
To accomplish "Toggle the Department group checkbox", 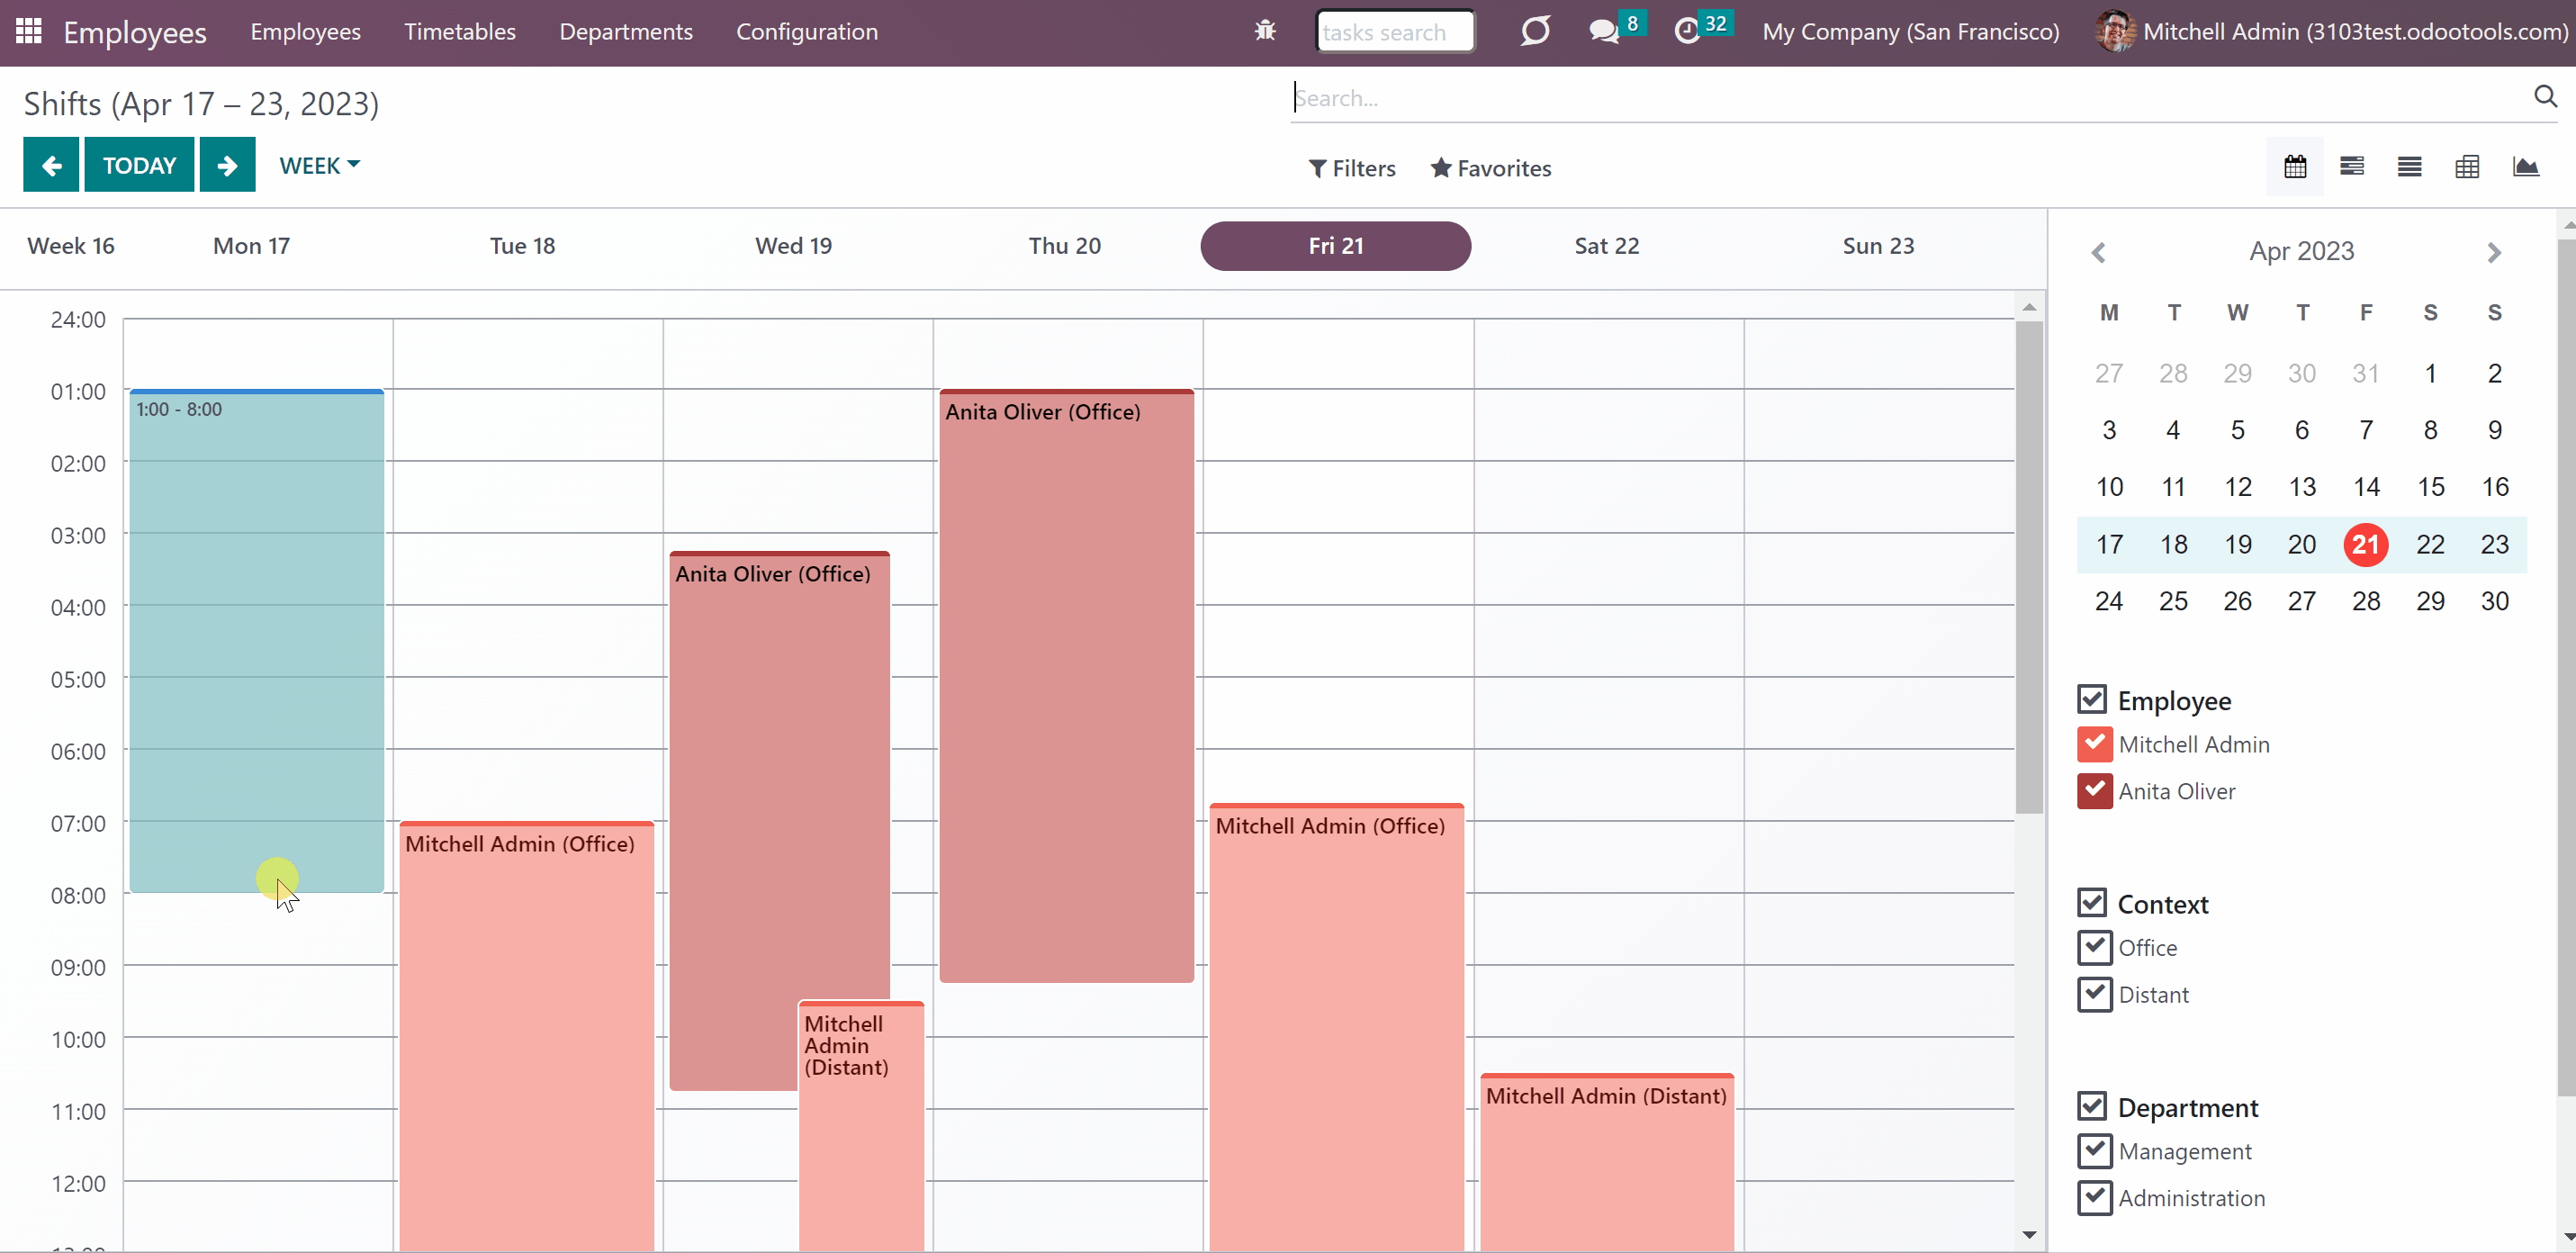I will 2092,1106.
